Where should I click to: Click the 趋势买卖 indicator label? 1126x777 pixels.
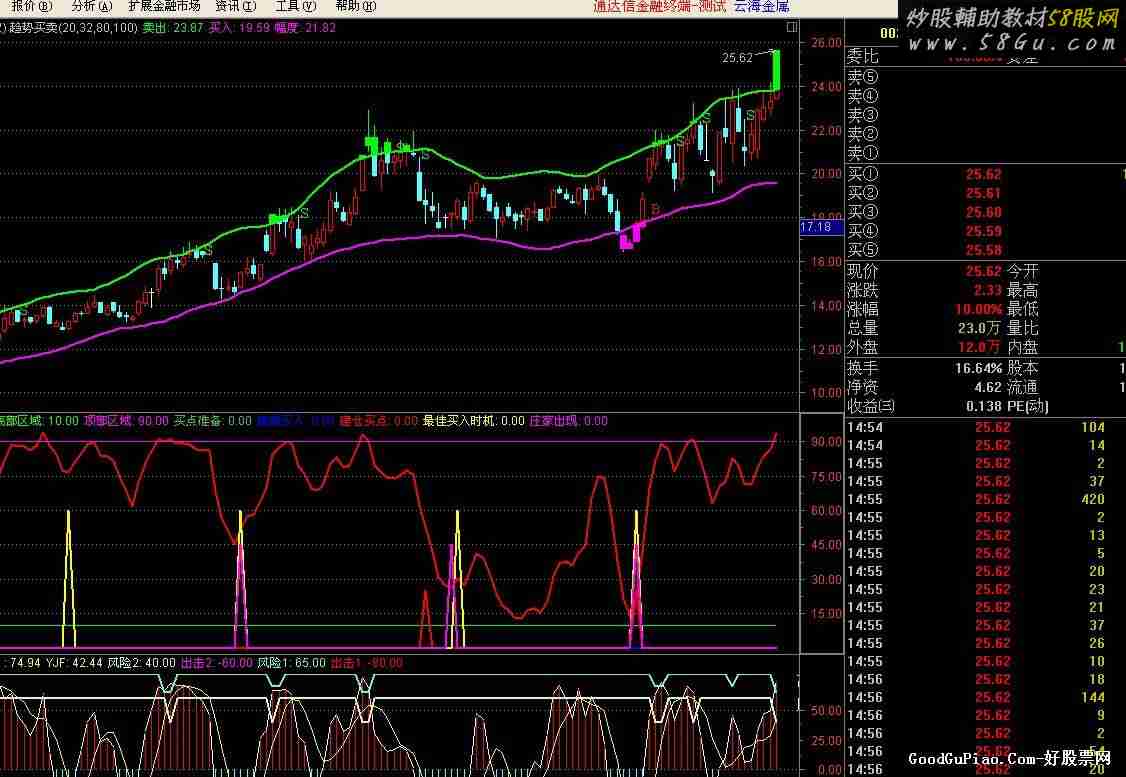(37, 28)
